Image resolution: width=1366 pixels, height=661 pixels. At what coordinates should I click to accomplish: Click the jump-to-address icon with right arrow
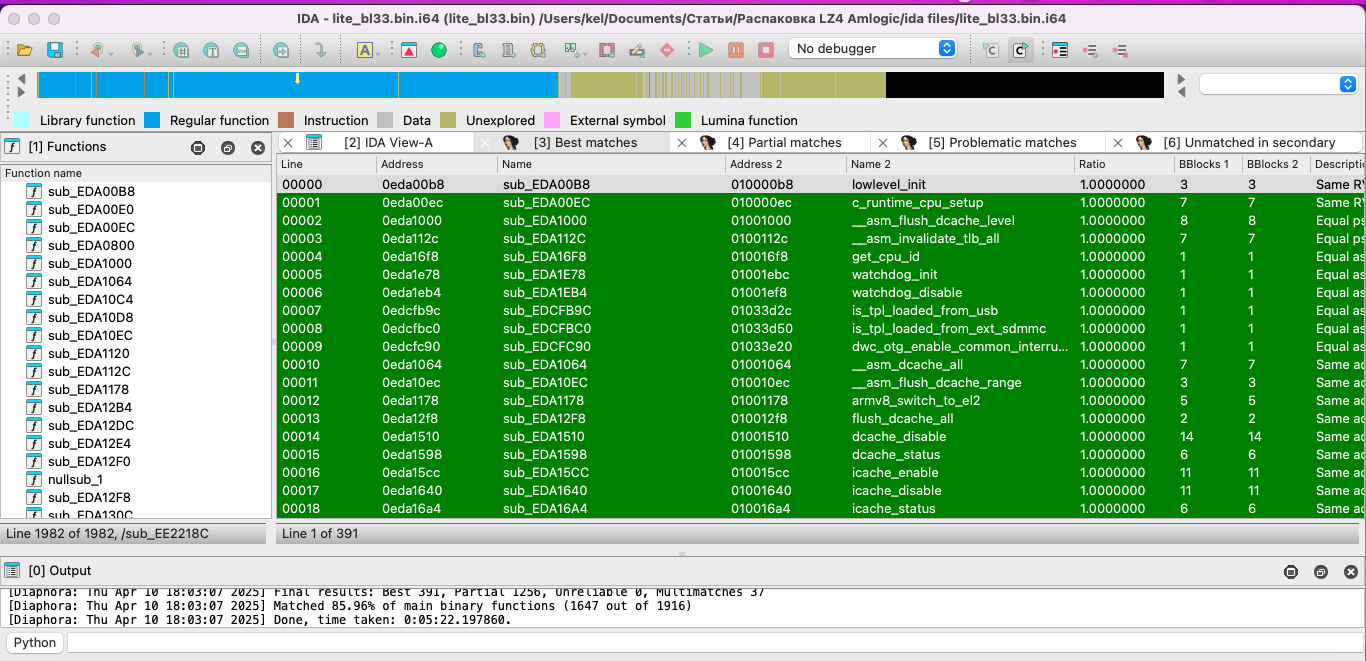(282, 49)
